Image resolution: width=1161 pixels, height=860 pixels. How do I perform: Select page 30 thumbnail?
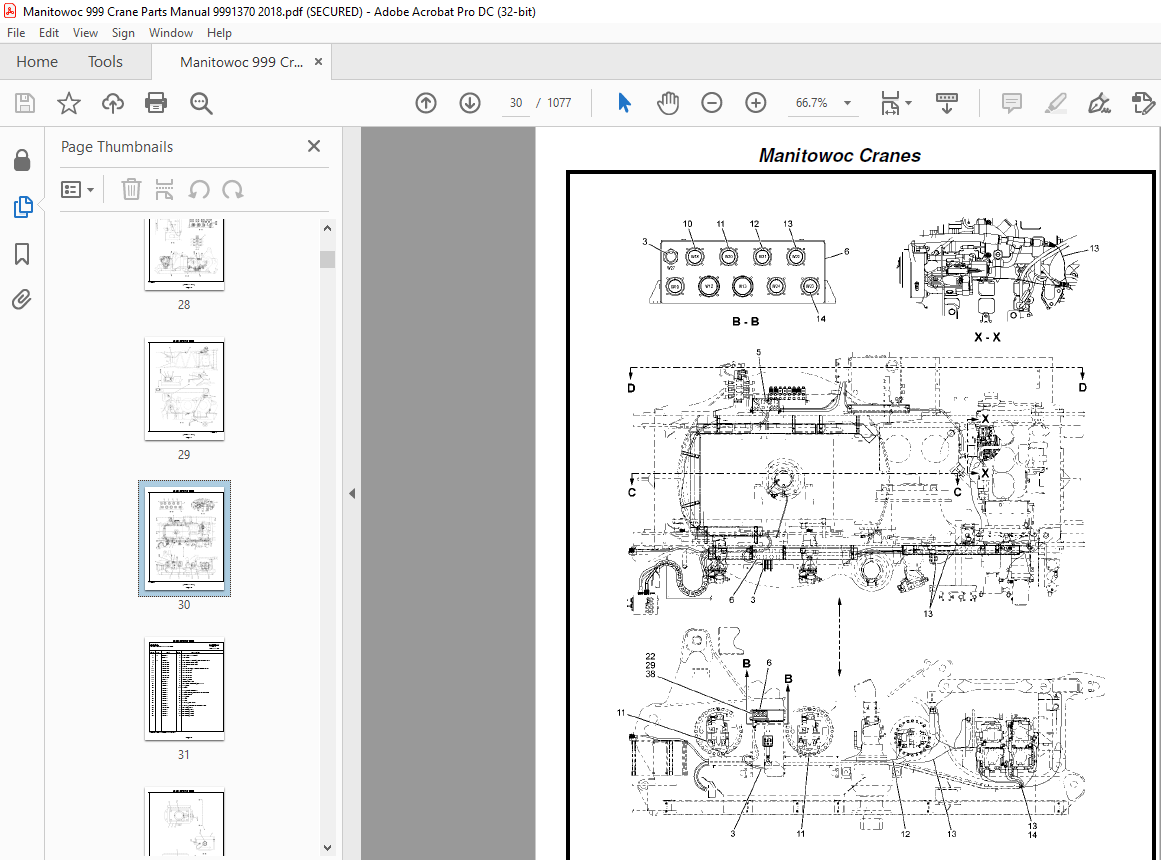pos(184,539)
